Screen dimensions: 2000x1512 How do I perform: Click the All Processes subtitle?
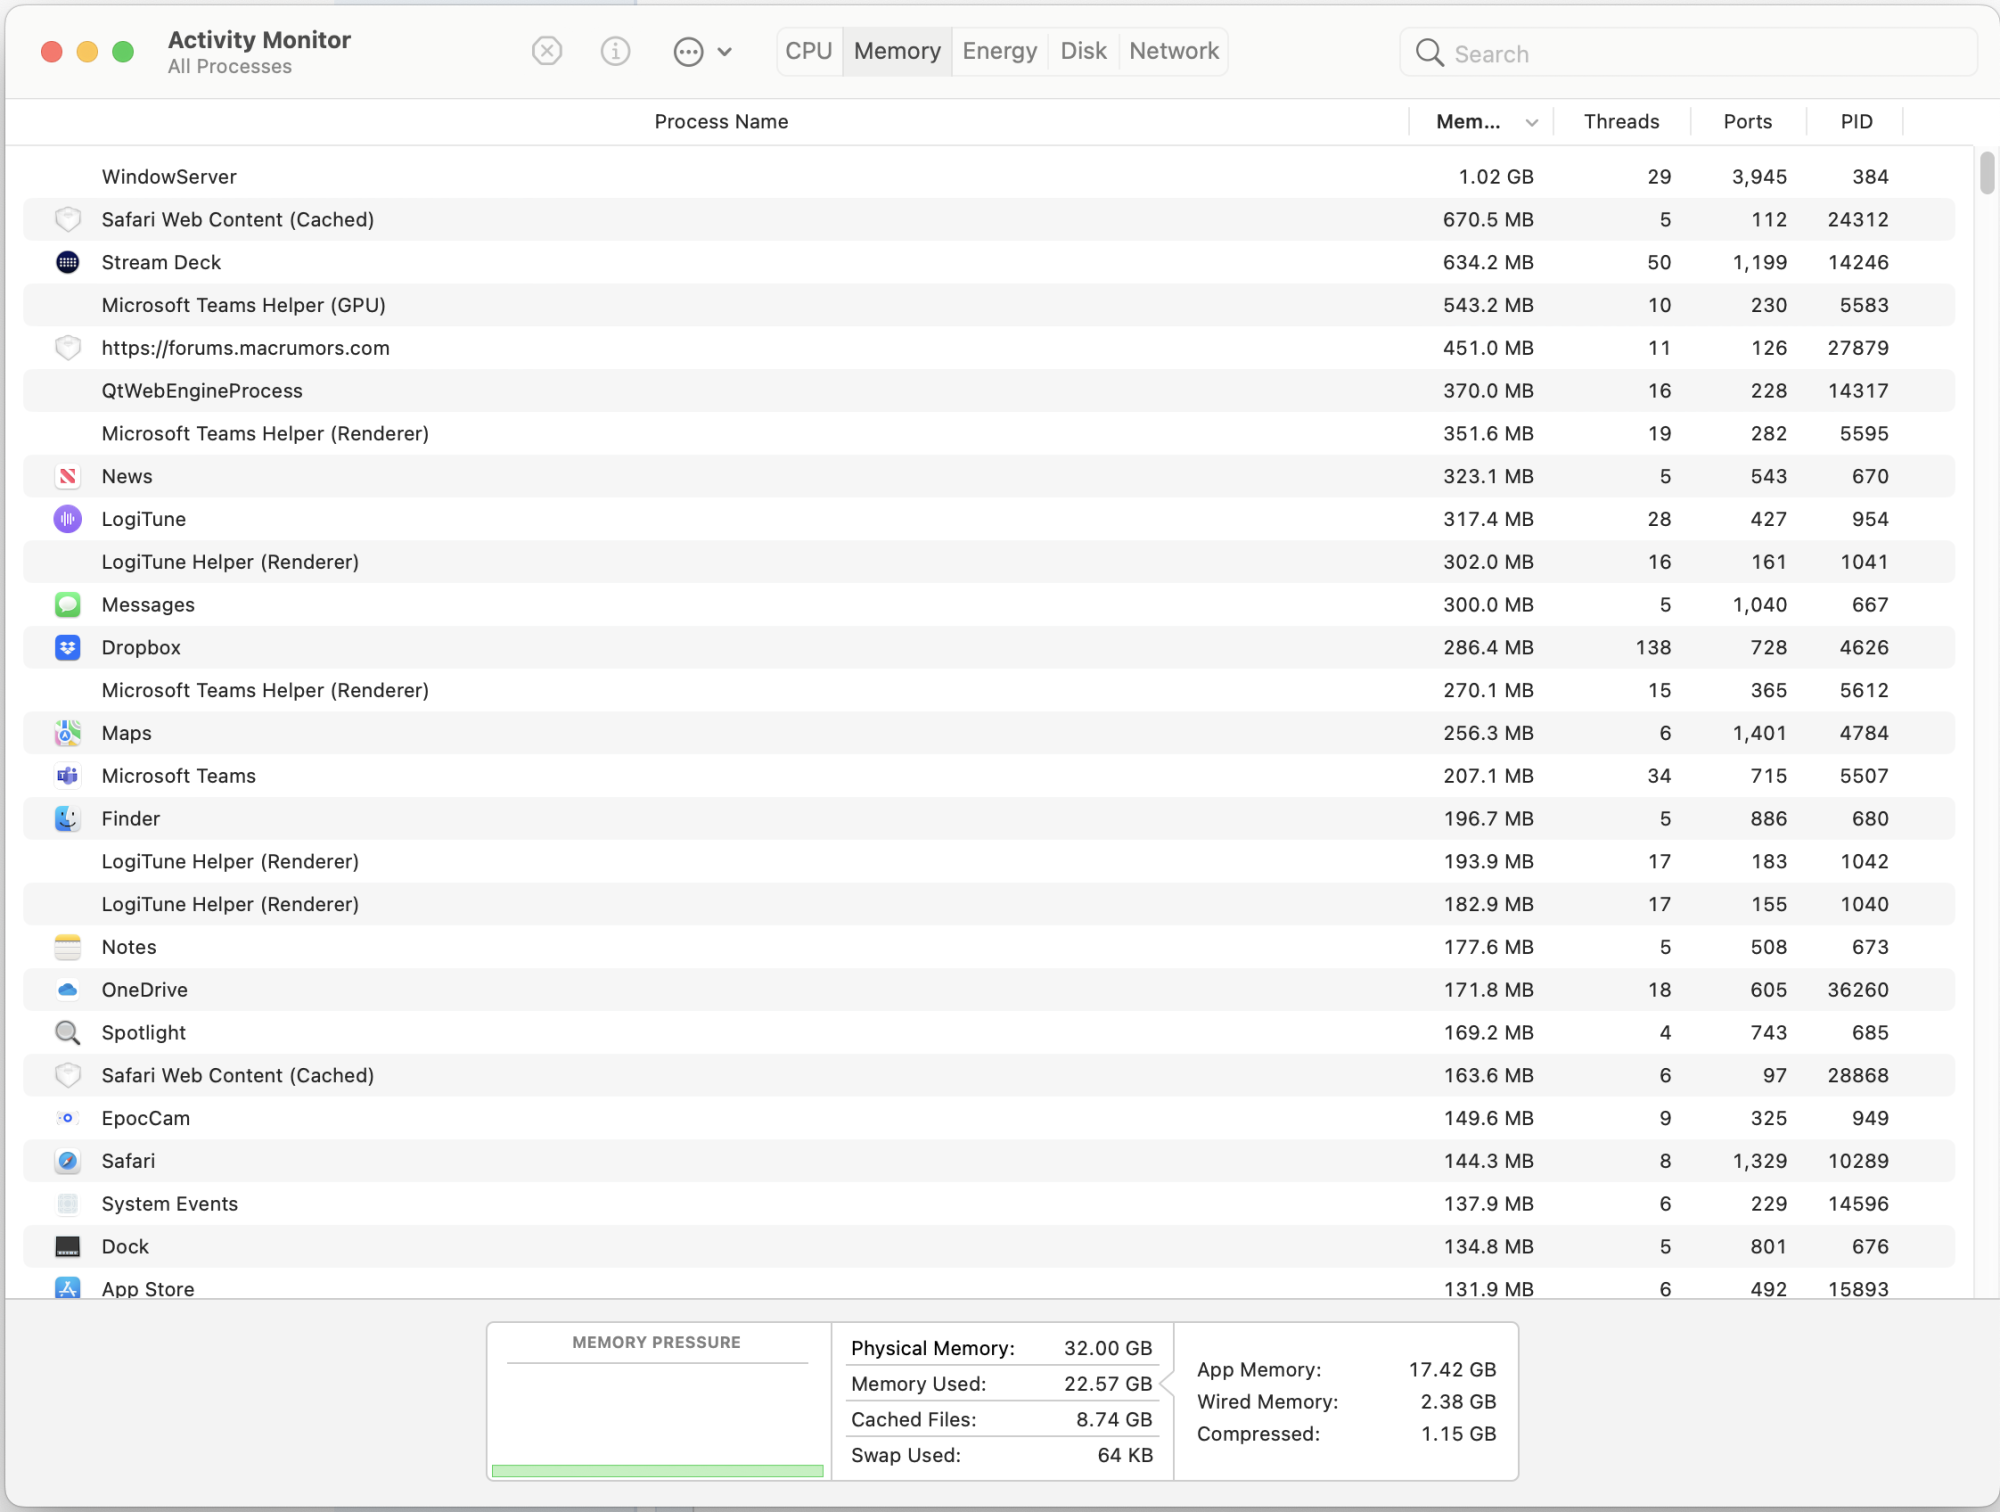pyautogui.click(x=230, y=66)
